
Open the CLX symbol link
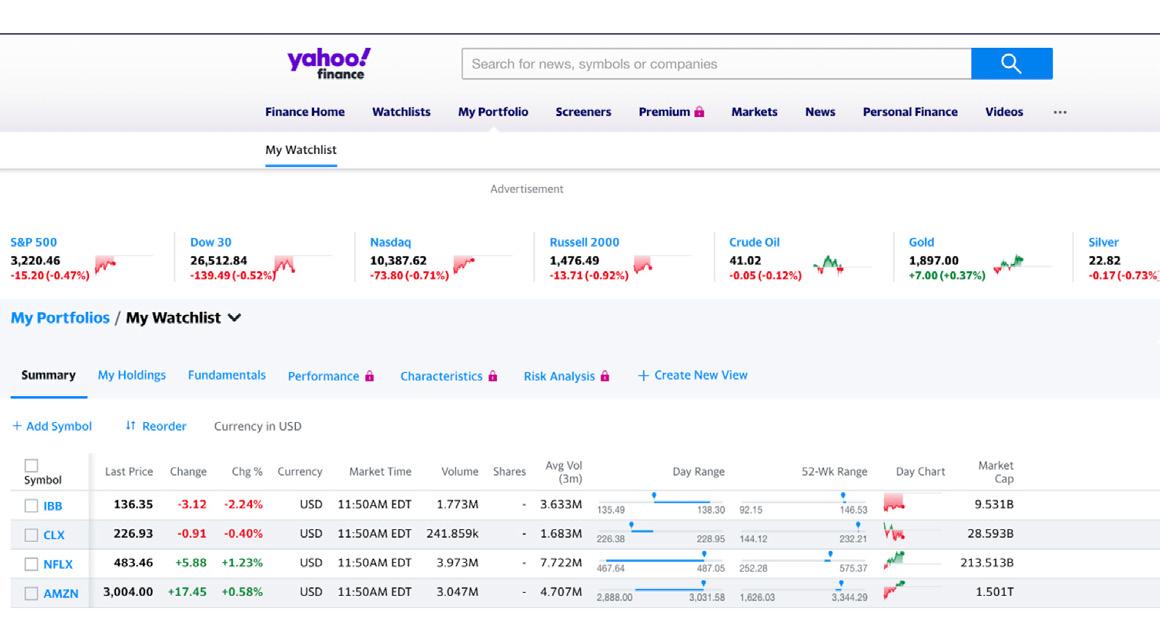pos(54,535)
